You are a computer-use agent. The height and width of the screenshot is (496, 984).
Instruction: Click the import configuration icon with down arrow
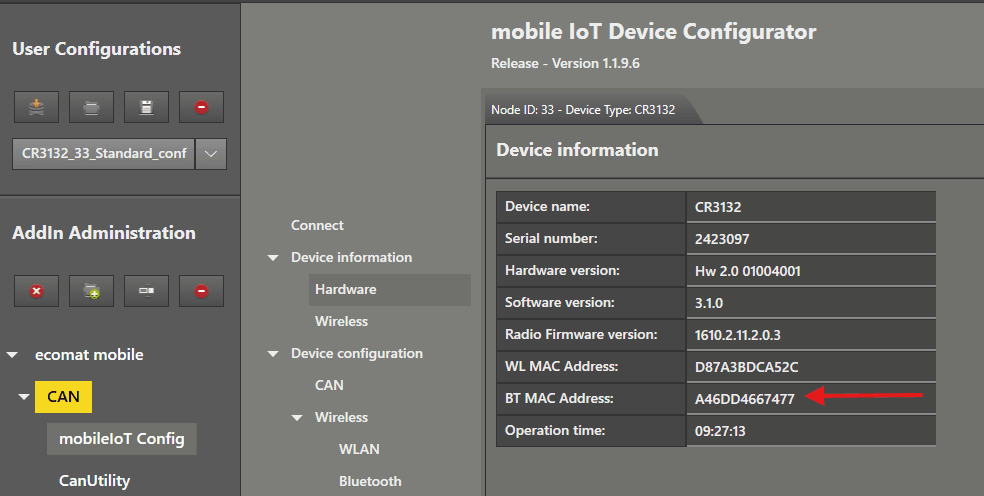37,107
